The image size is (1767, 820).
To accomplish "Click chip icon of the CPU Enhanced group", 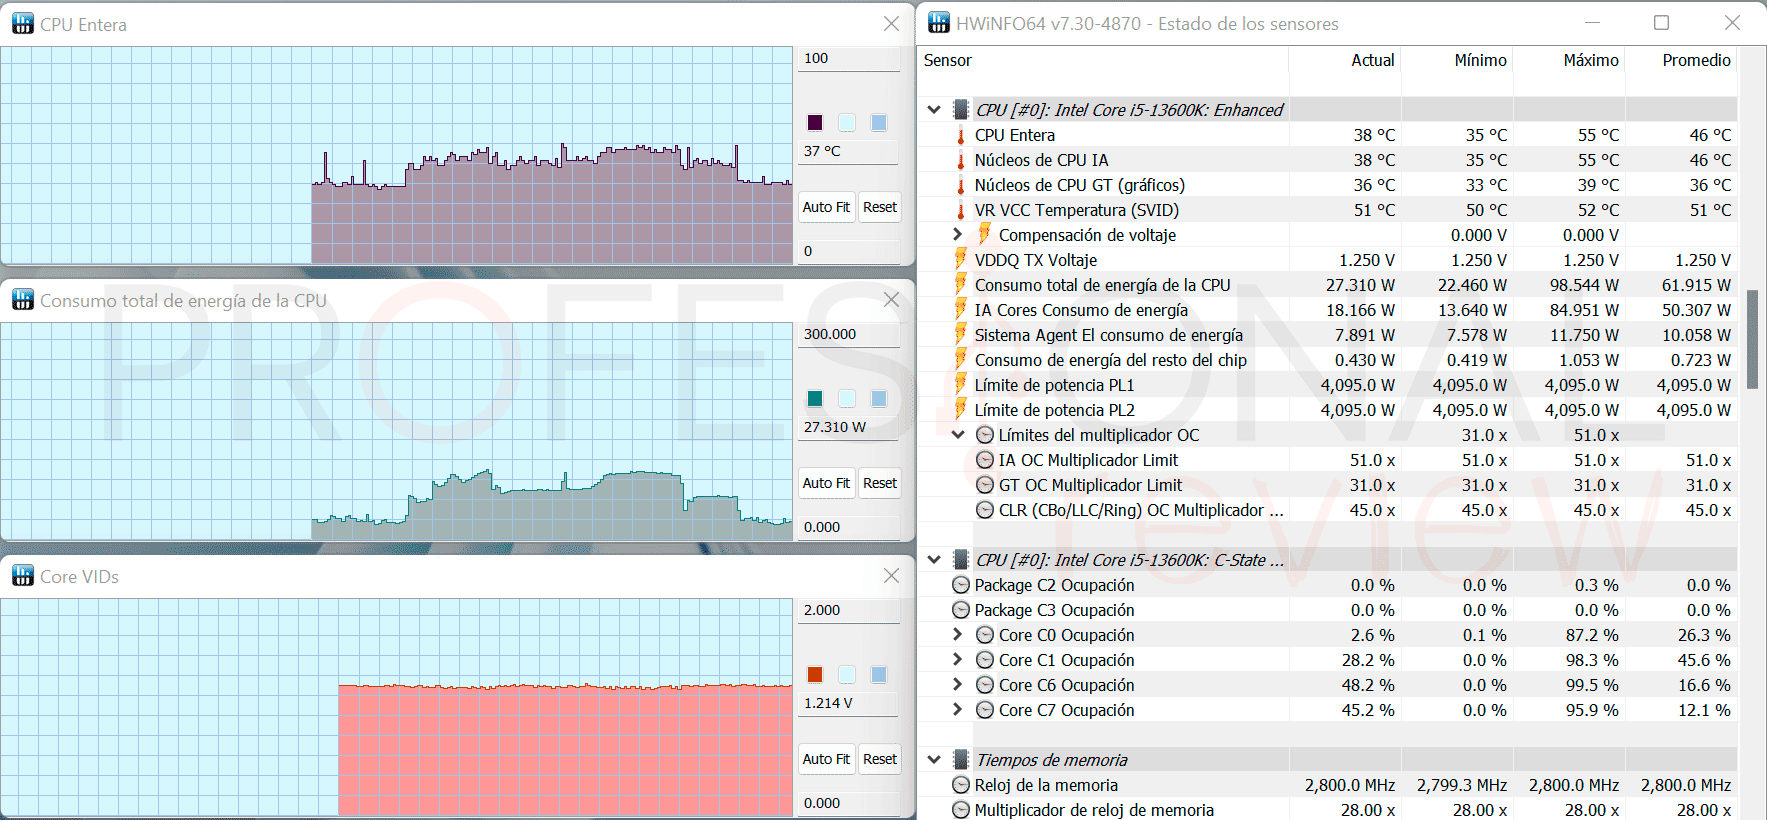I will click(x=961, y=110).
